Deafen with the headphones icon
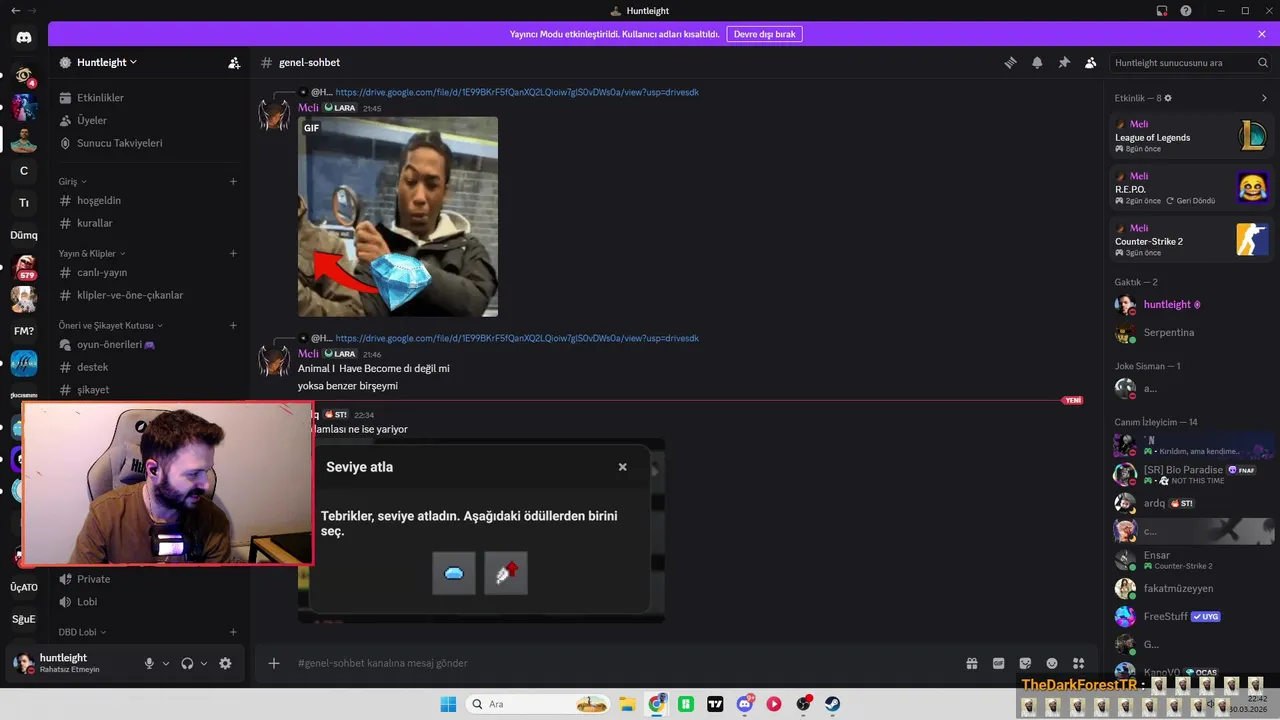 187,663
